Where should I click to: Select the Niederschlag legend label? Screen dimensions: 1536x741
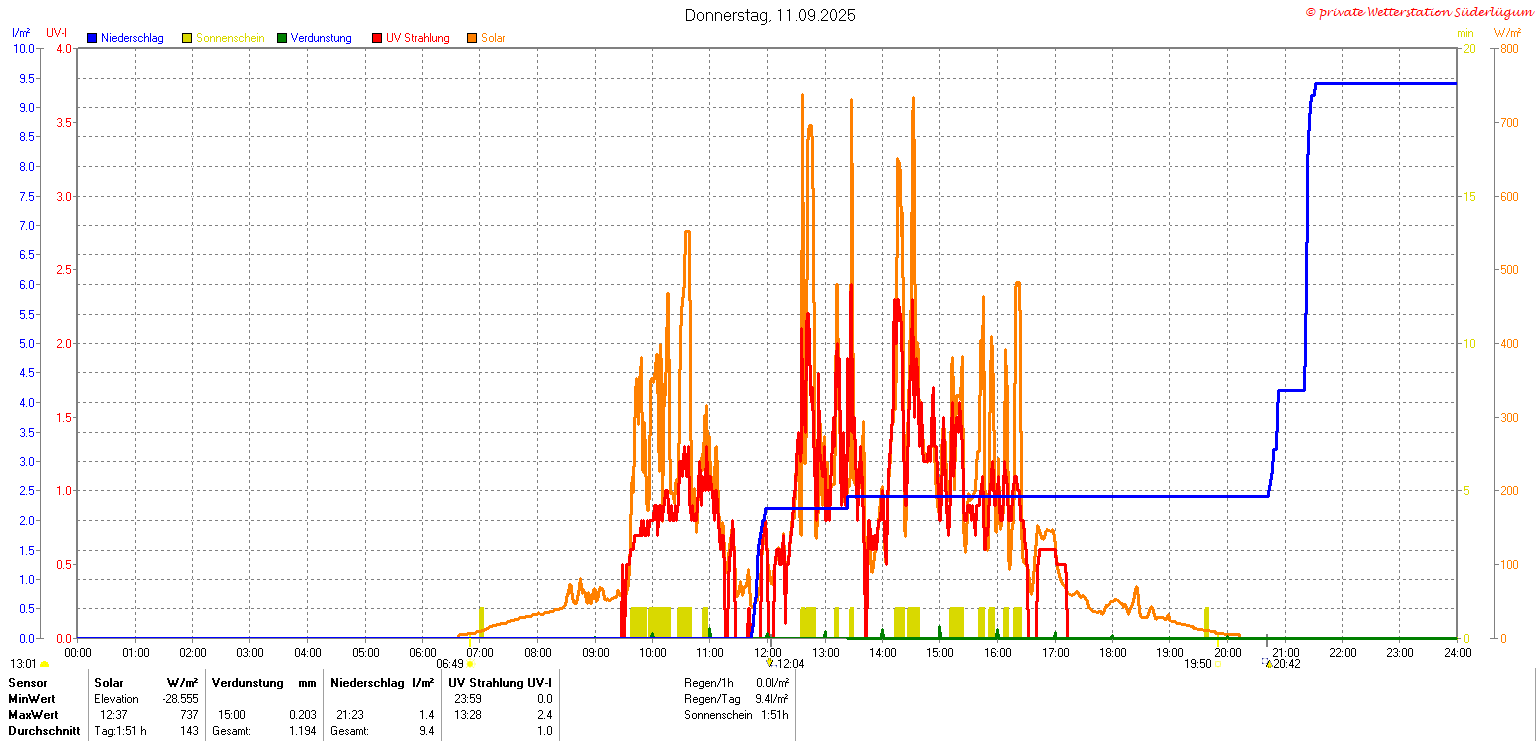[x=132, y=38]
